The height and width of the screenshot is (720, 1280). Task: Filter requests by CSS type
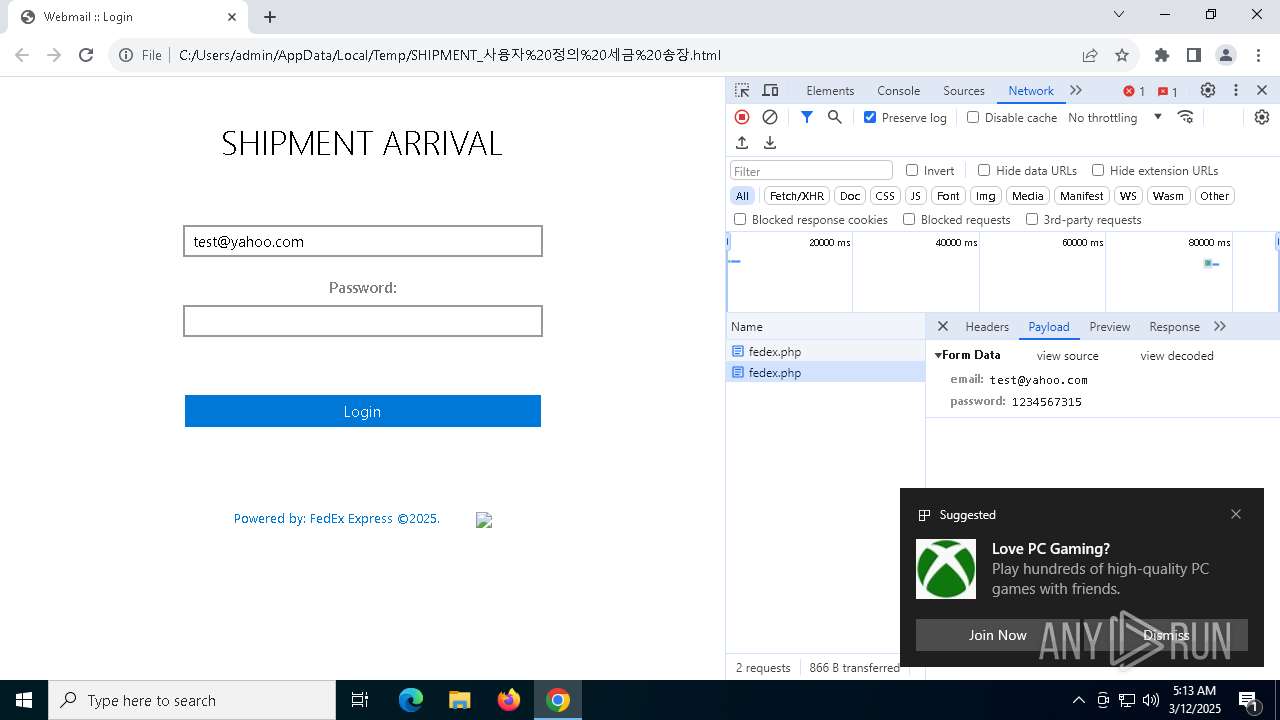click(885, 196)
